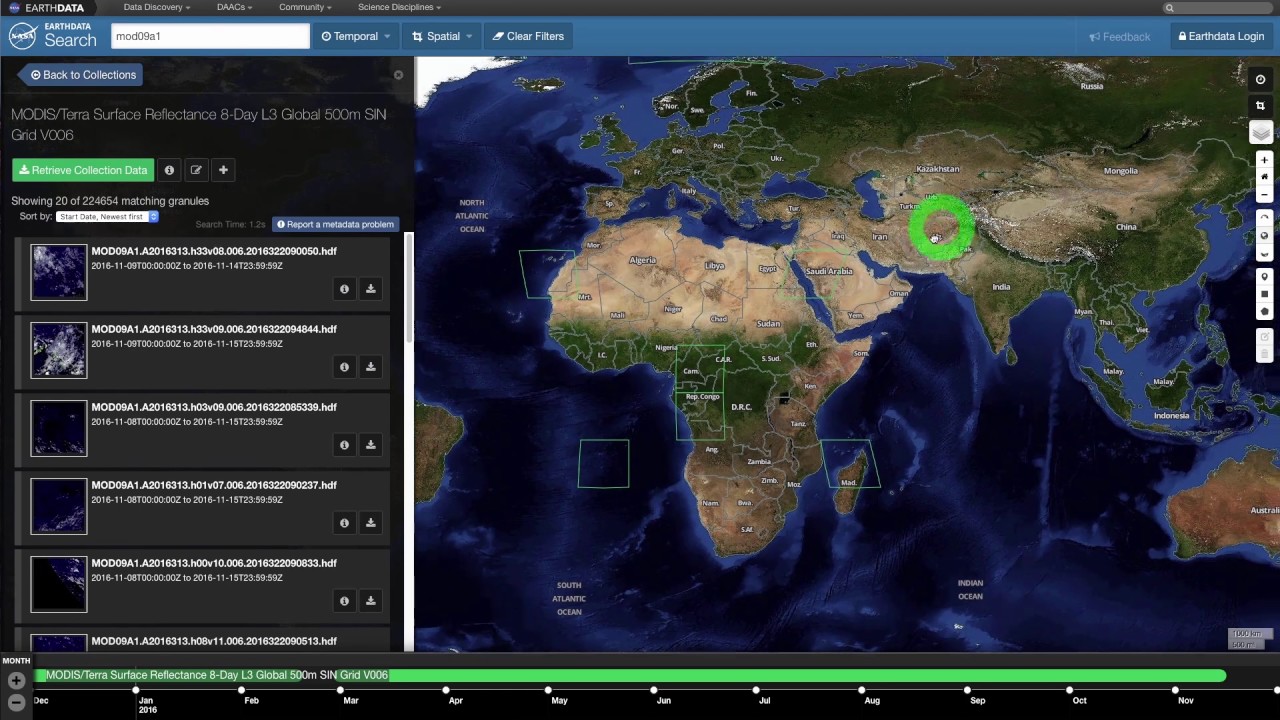Open thumbnail for granule h03v09
1280x720 pixels.
point(59,428)
